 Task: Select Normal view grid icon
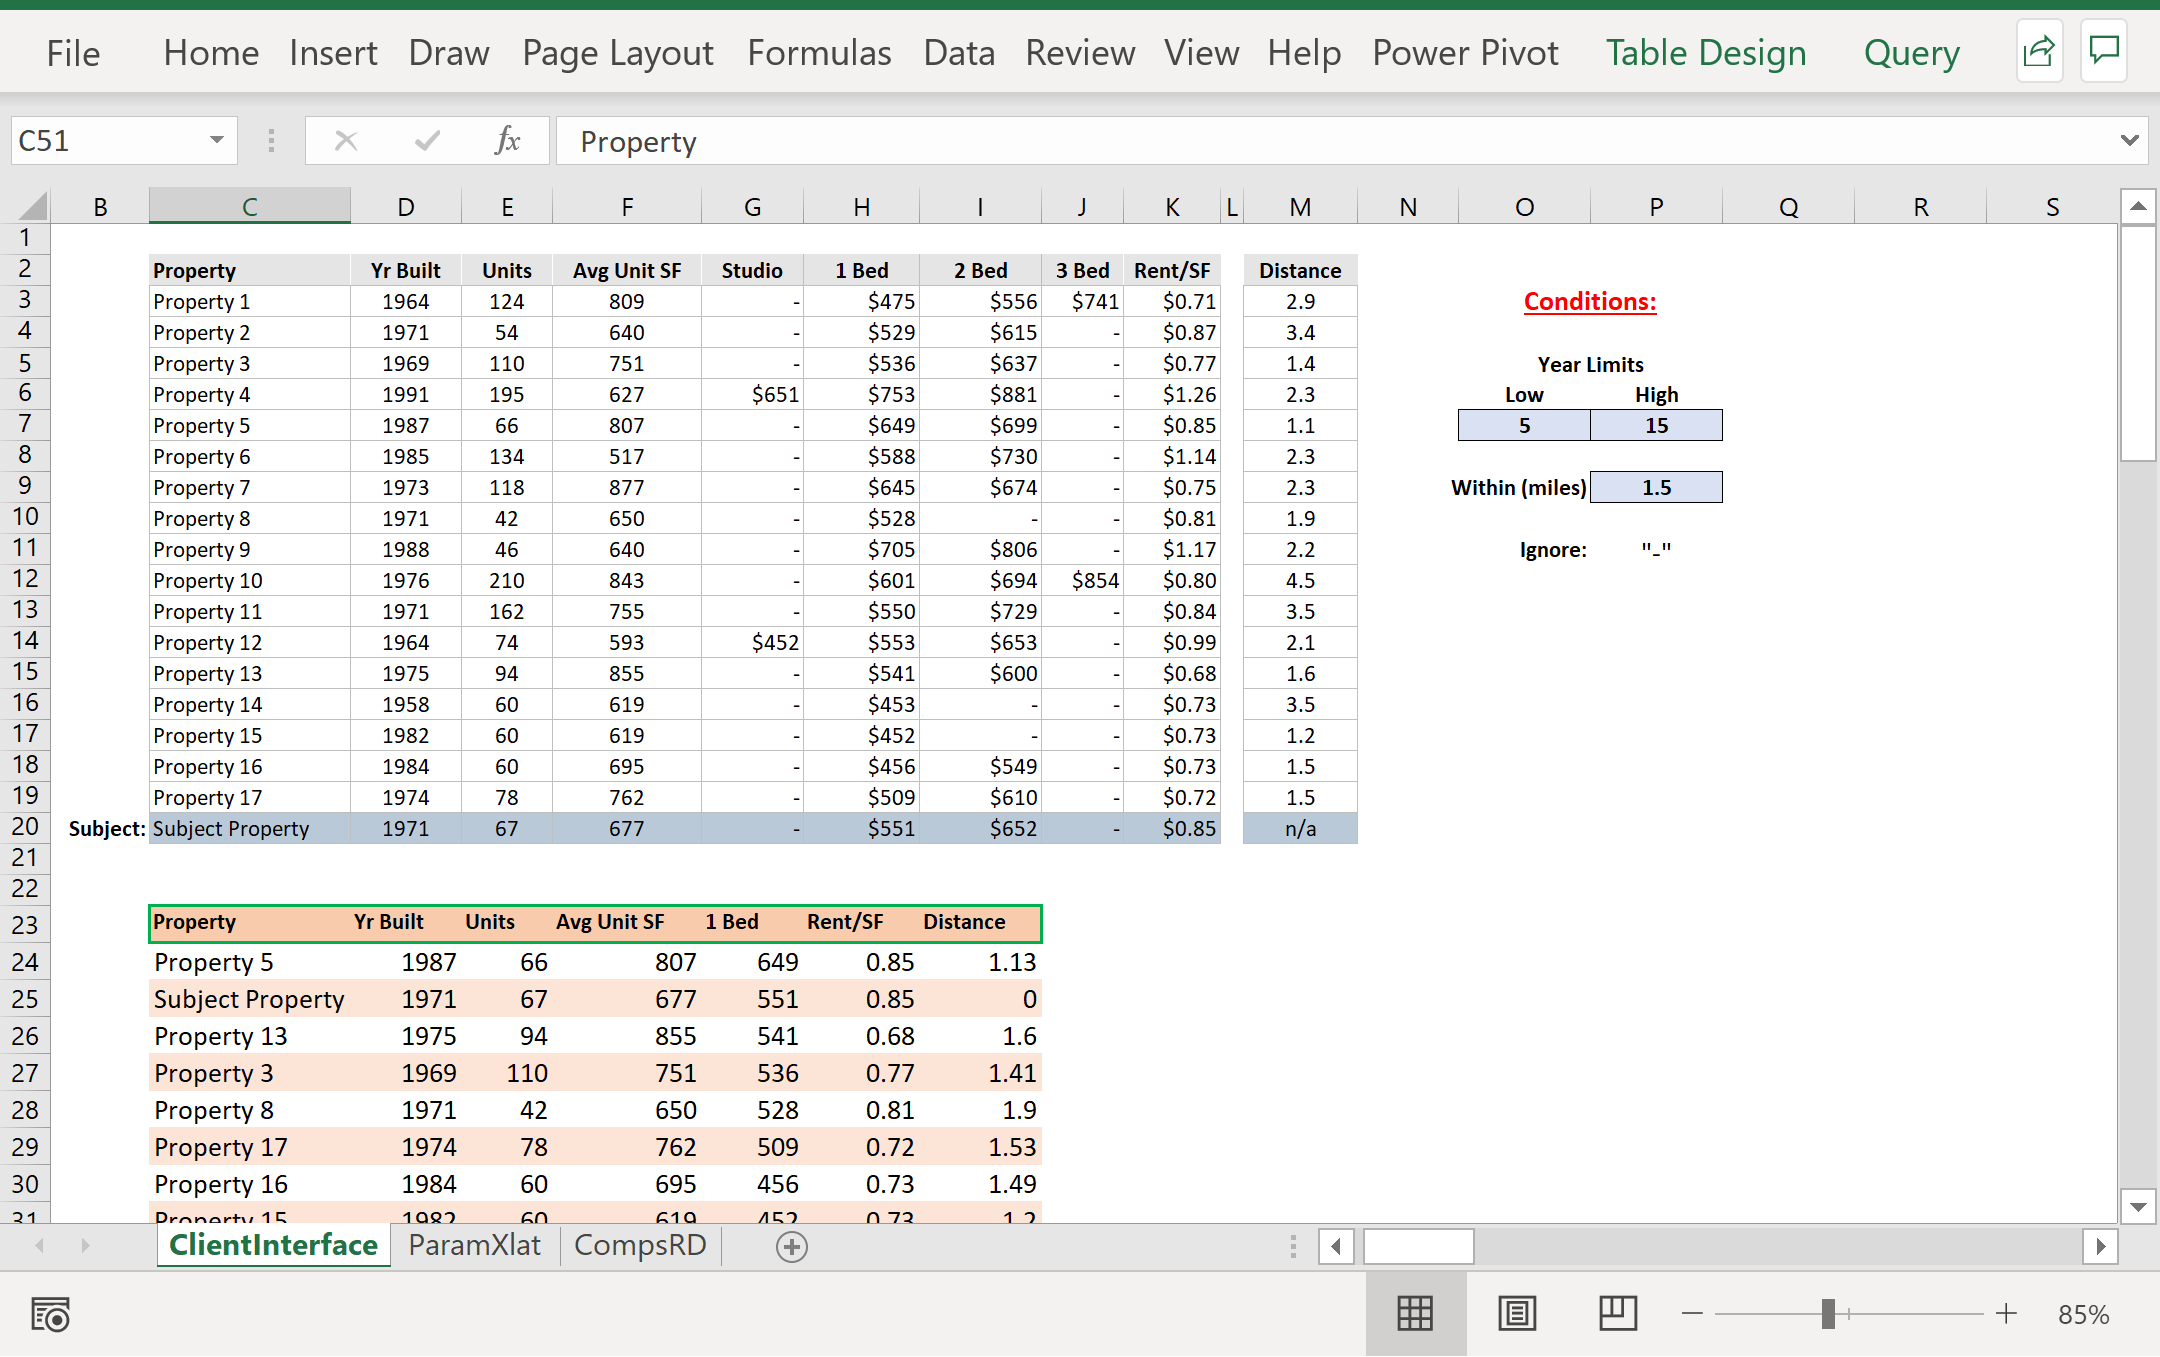point(1415,1314)
